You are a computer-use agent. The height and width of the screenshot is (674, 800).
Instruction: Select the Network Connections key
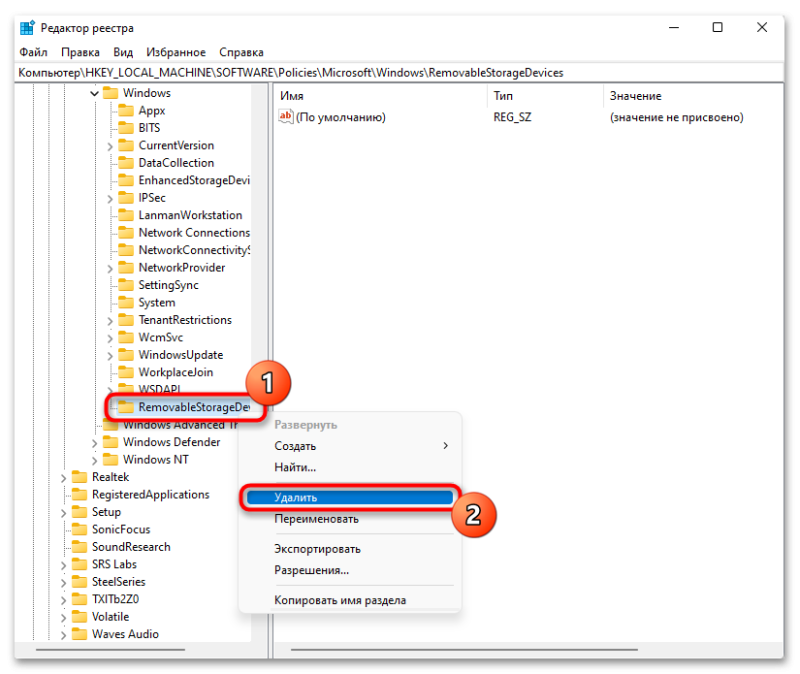tap(194, 232)
